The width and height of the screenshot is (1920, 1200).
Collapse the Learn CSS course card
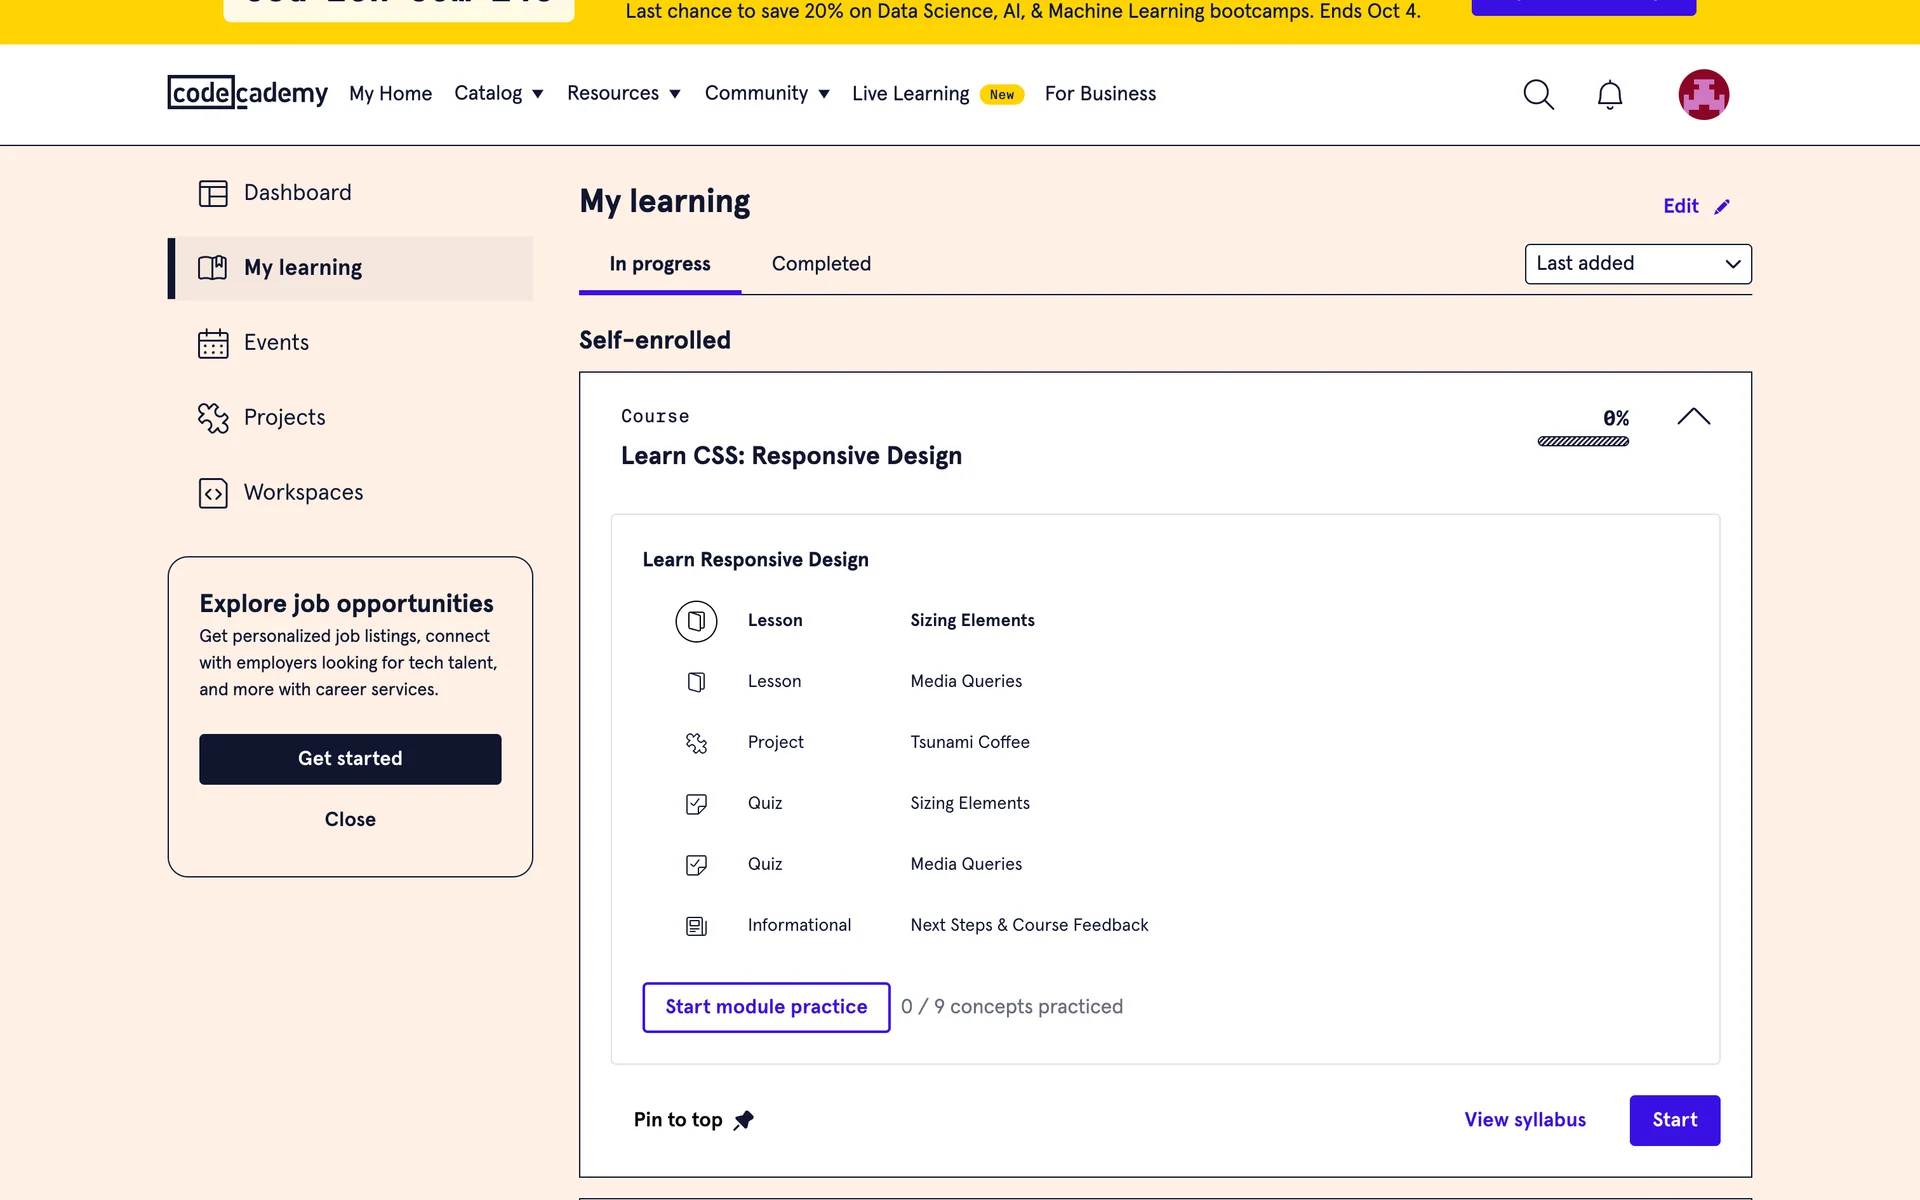coord(1693,417)
